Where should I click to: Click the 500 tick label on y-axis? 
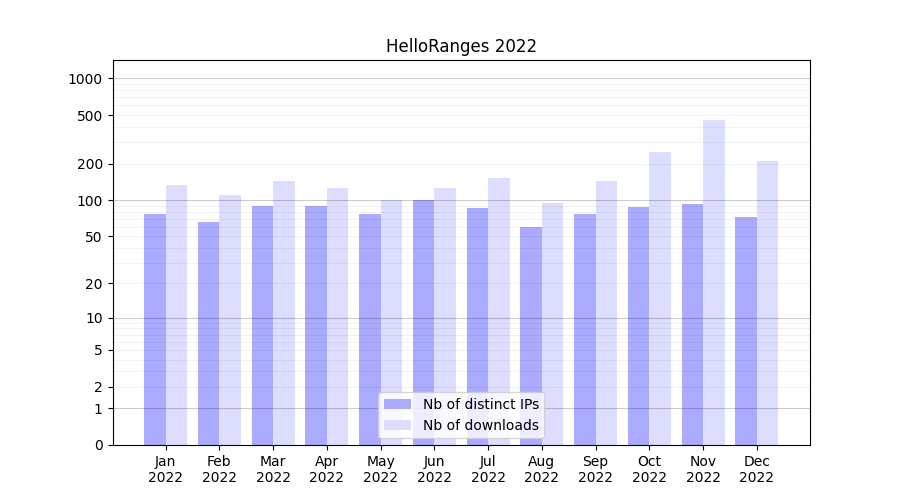tap(91, 116)
